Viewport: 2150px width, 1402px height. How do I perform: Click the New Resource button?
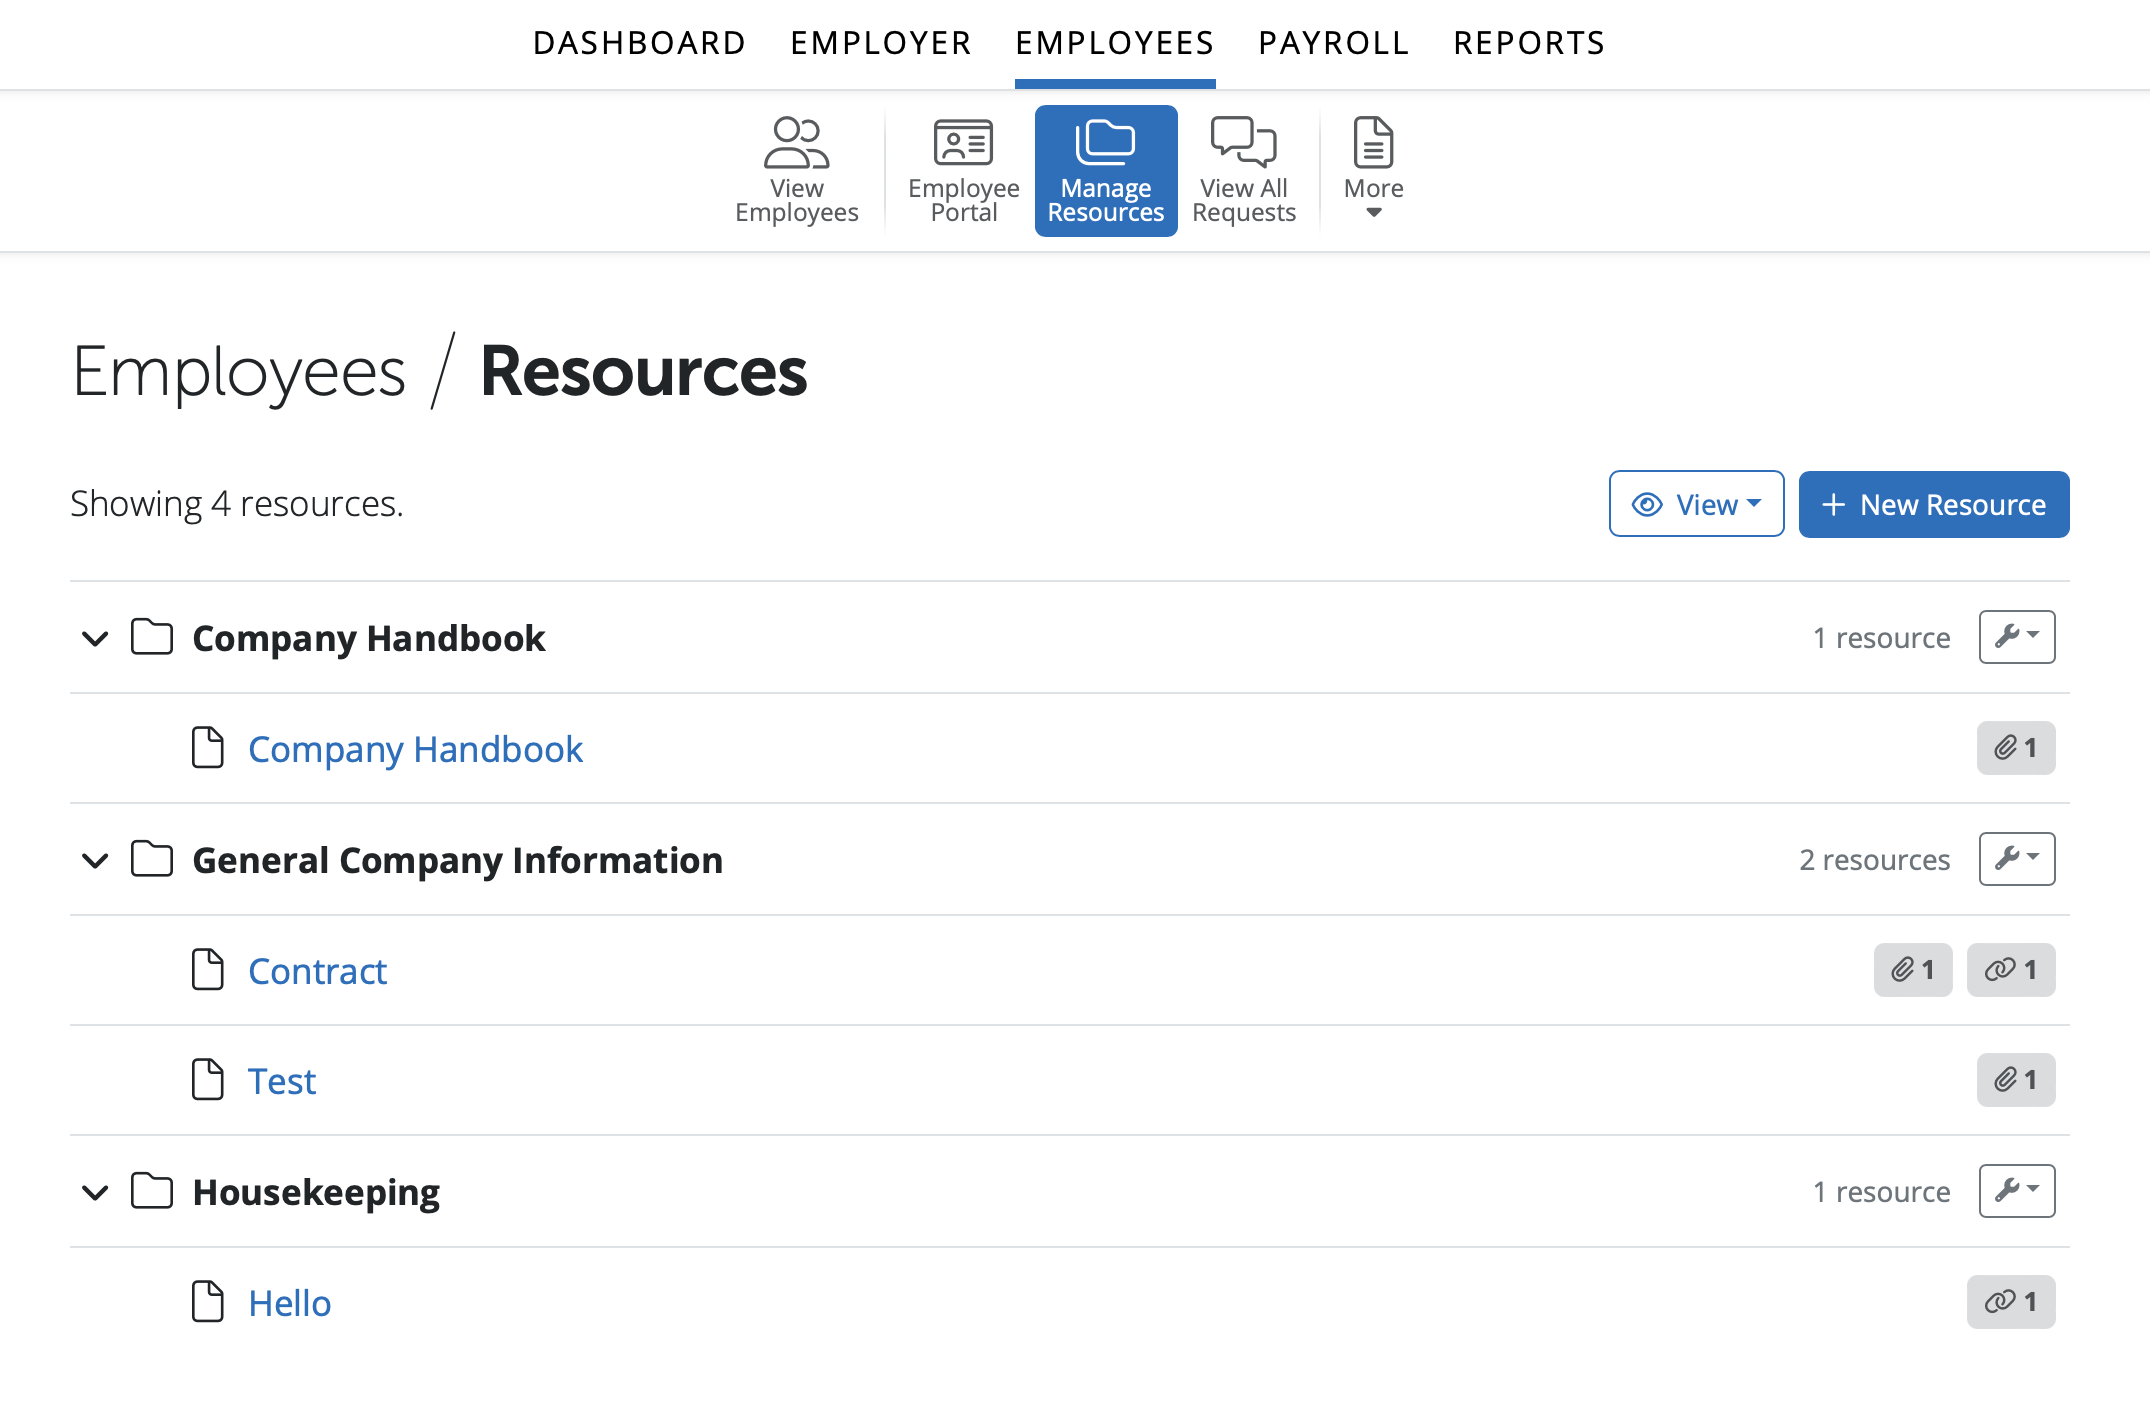(x=1933, y=504)
